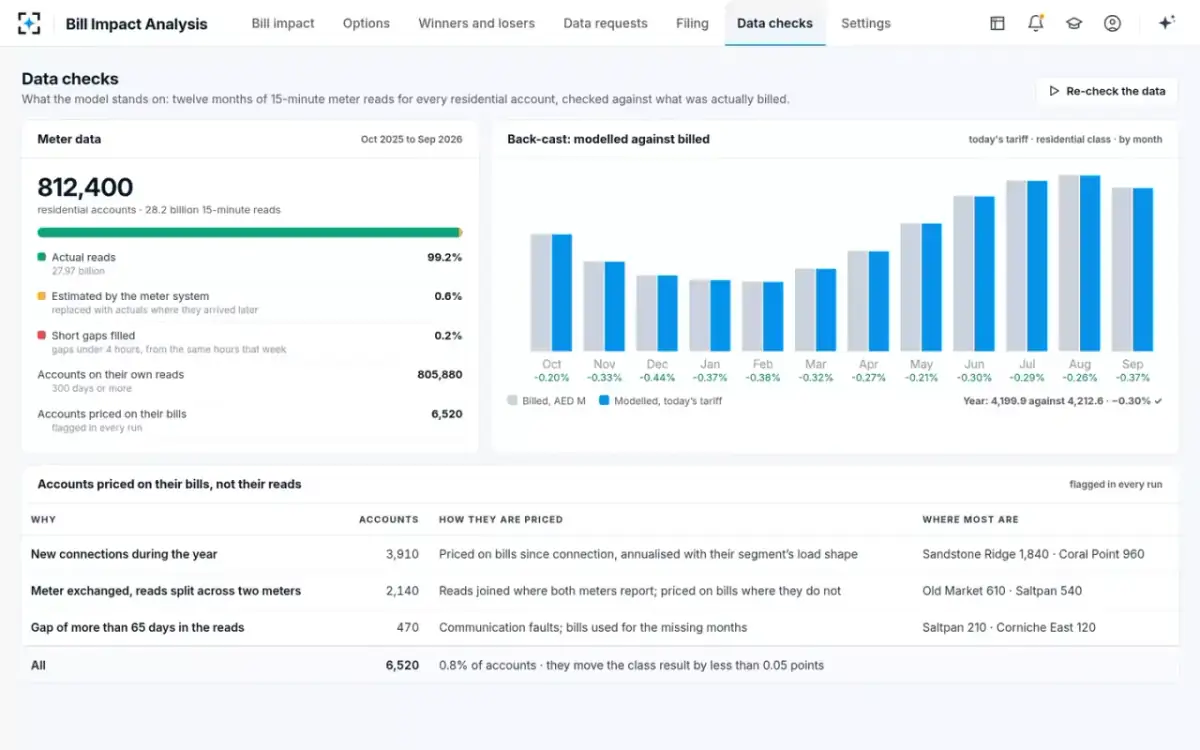The image size is (1200, 750).
Task: Open the layout panel icon
Action: point(997,23)
